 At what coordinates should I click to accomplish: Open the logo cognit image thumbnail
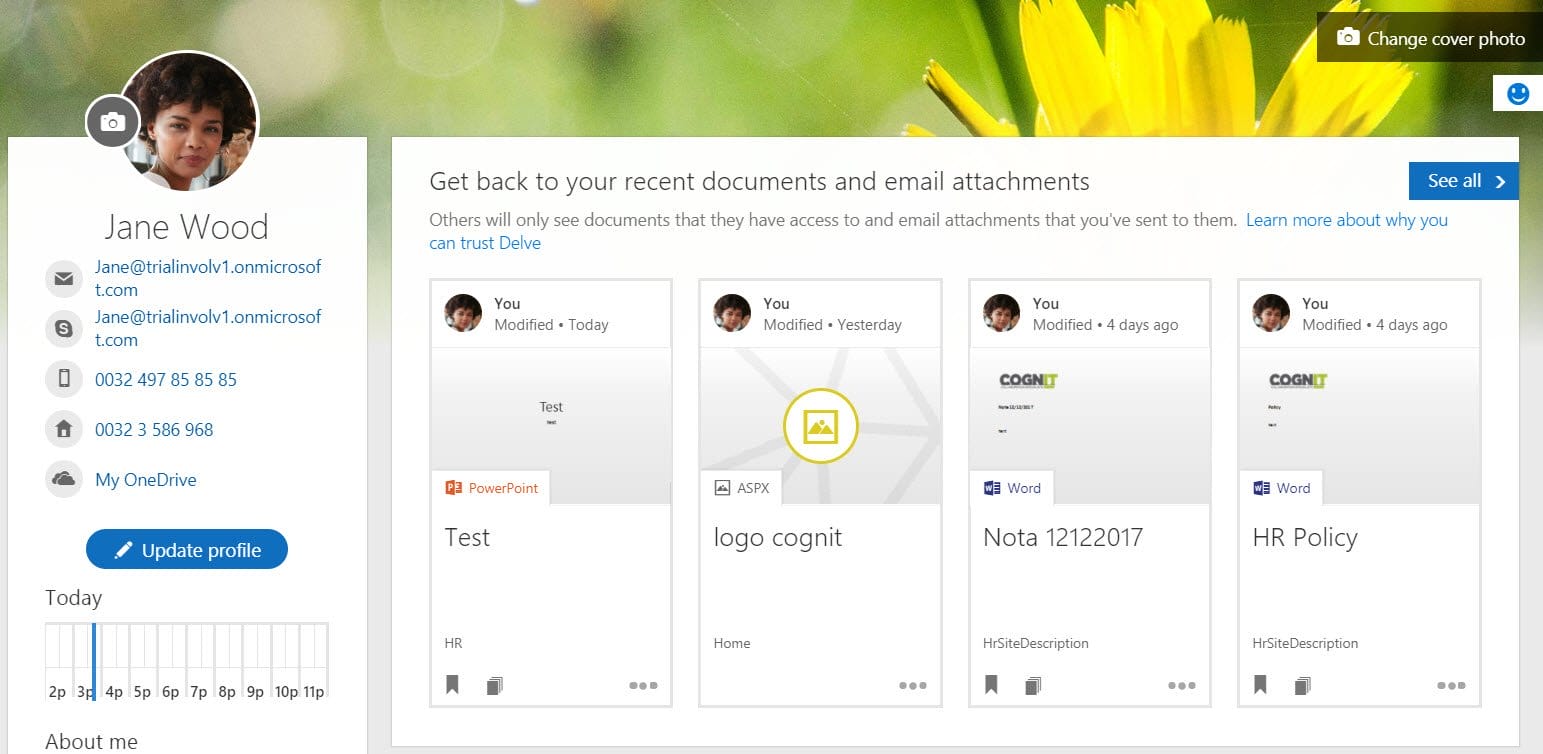820,426
